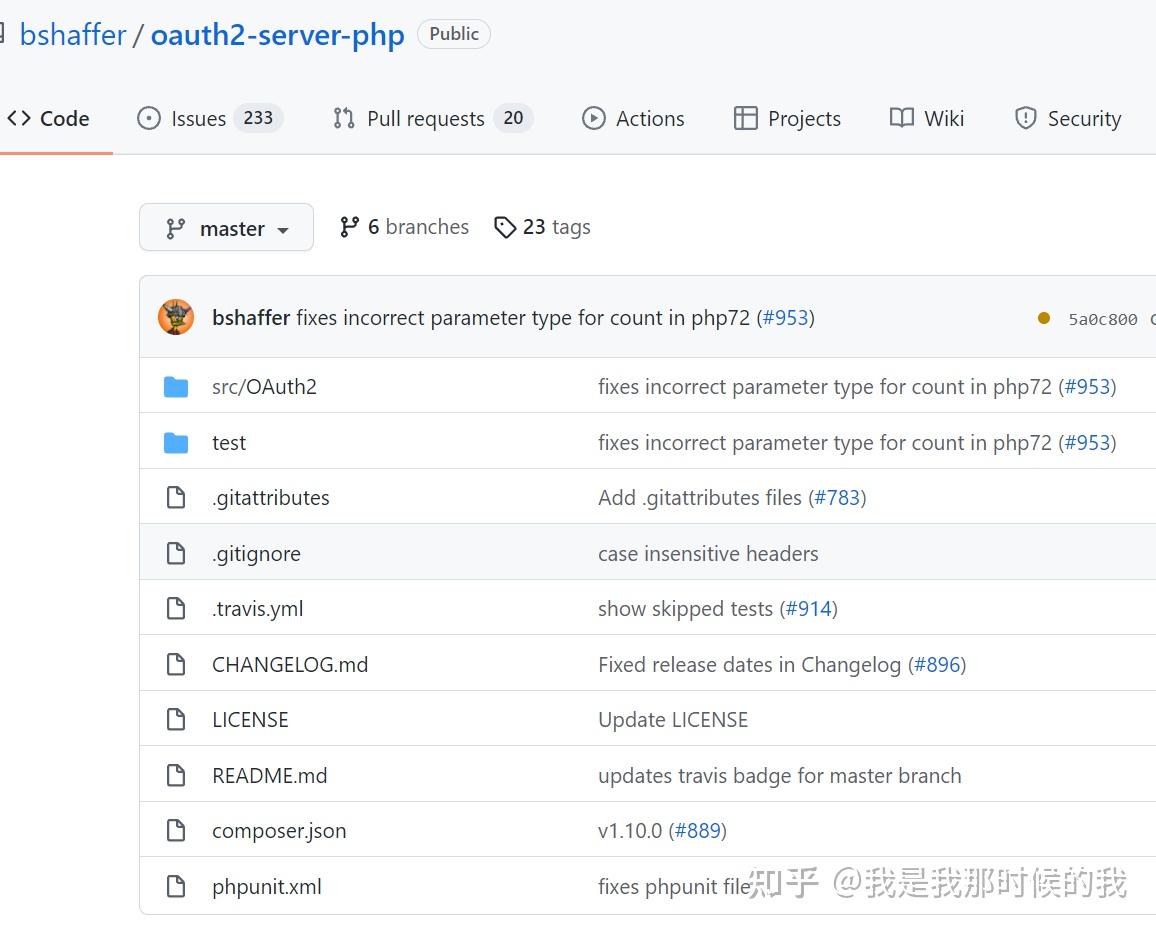
Task: Select the Pull requests icon
Action: (x=343, y=118)
